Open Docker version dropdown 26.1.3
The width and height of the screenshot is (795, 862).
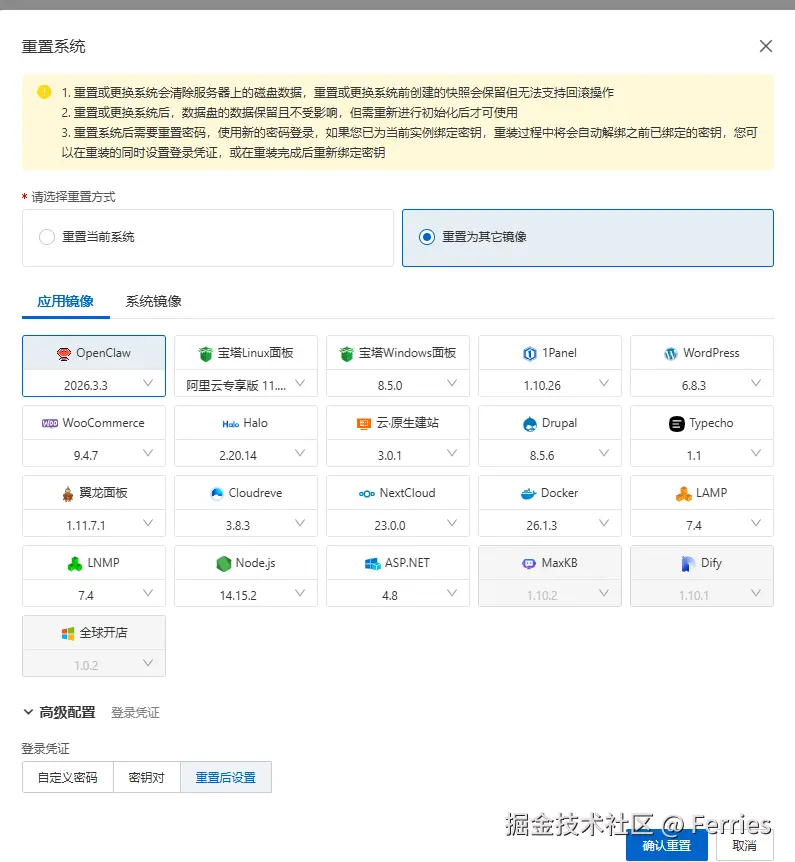pyautogui.click(x=550, y=524)
